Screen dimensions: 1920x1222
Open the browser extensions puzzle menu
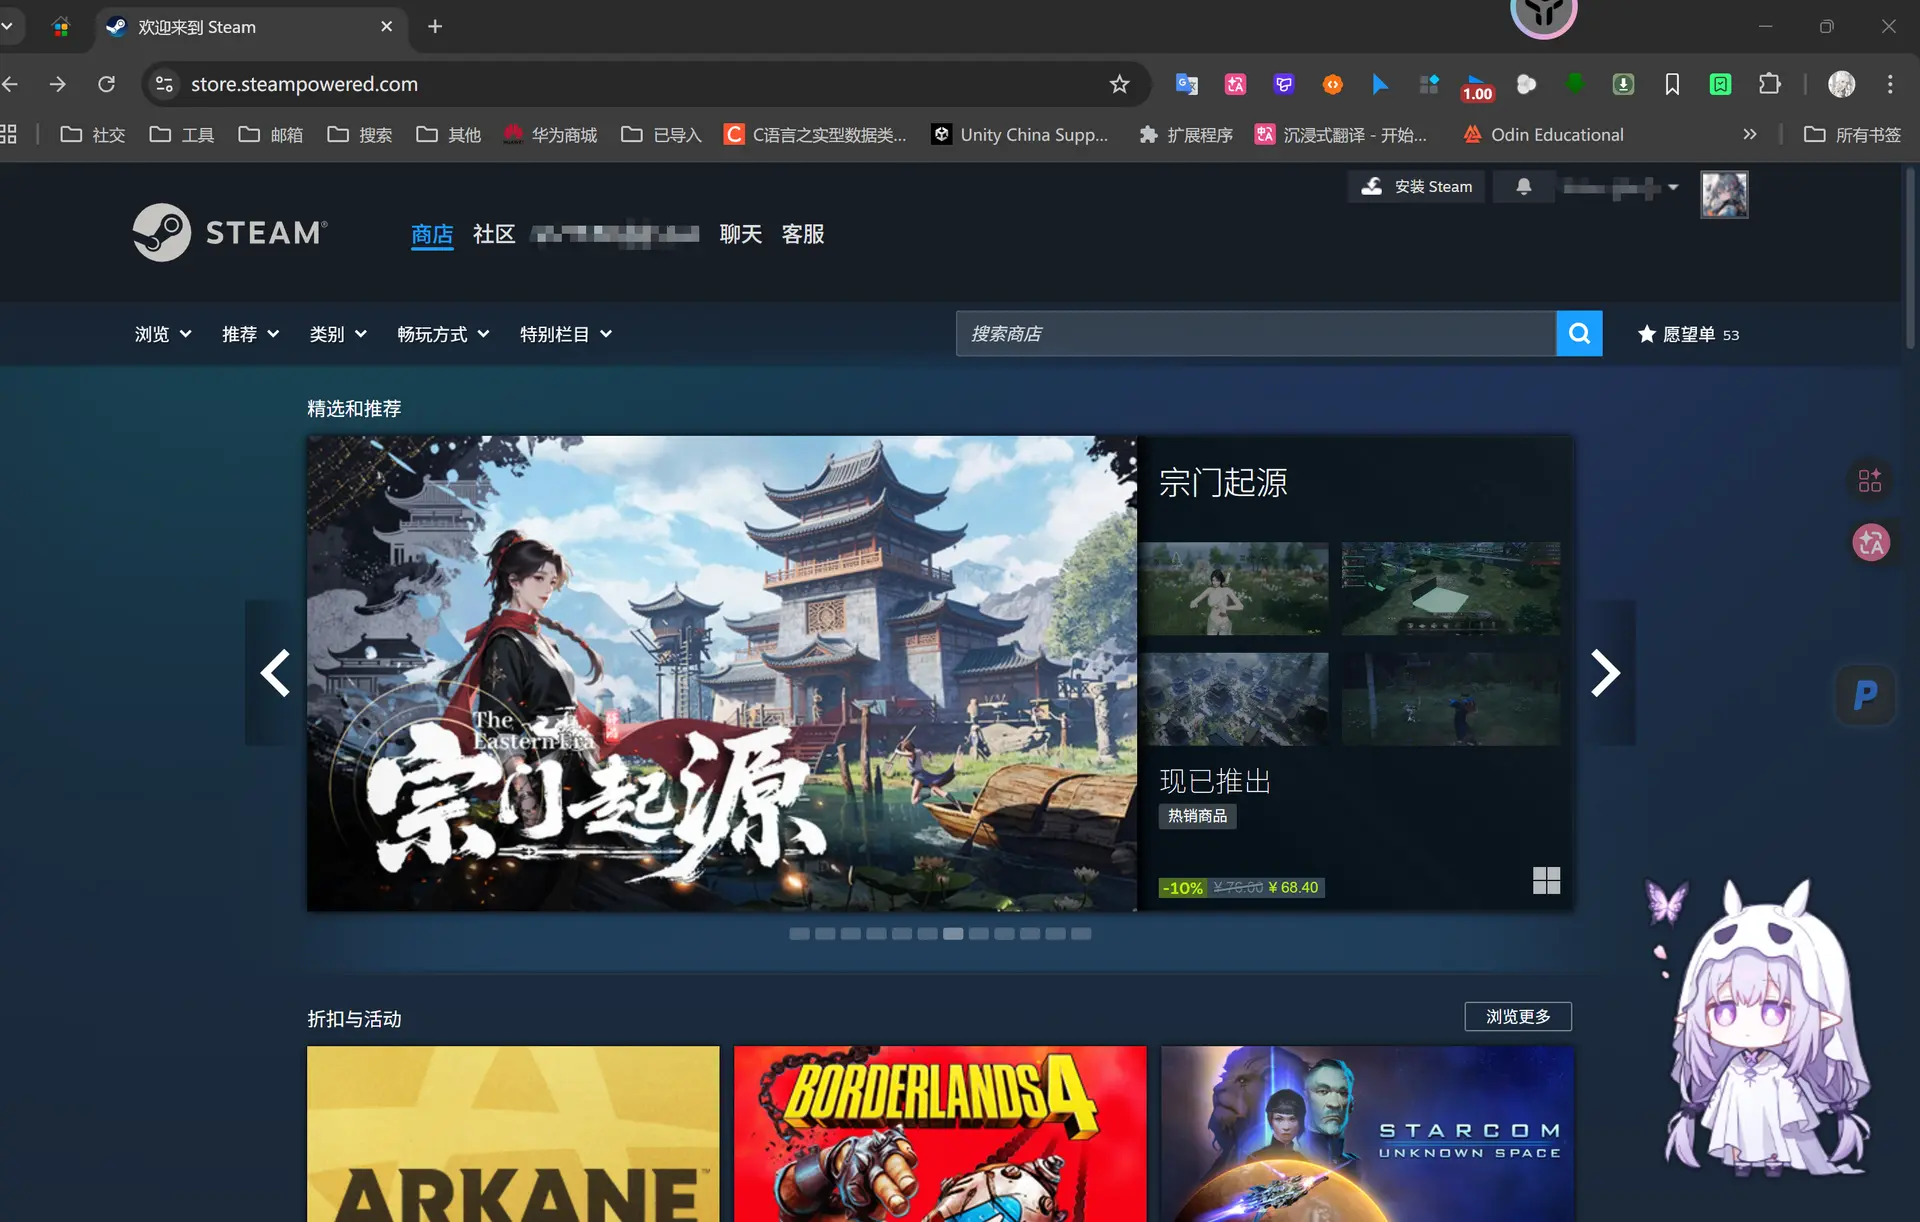[x=1769, y=85]
